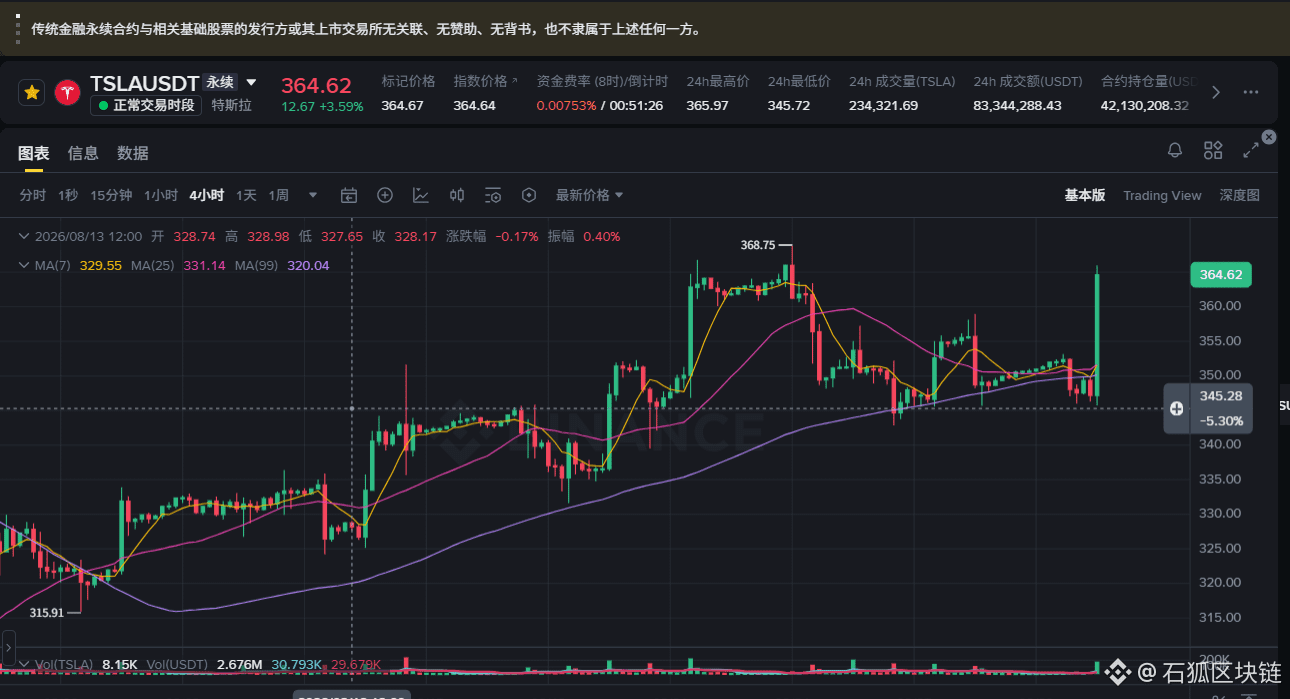This screenshot has width=1290, height=699.
Task: Click the 永续 perpetual contract tag
Action: [x=219, y=82]
